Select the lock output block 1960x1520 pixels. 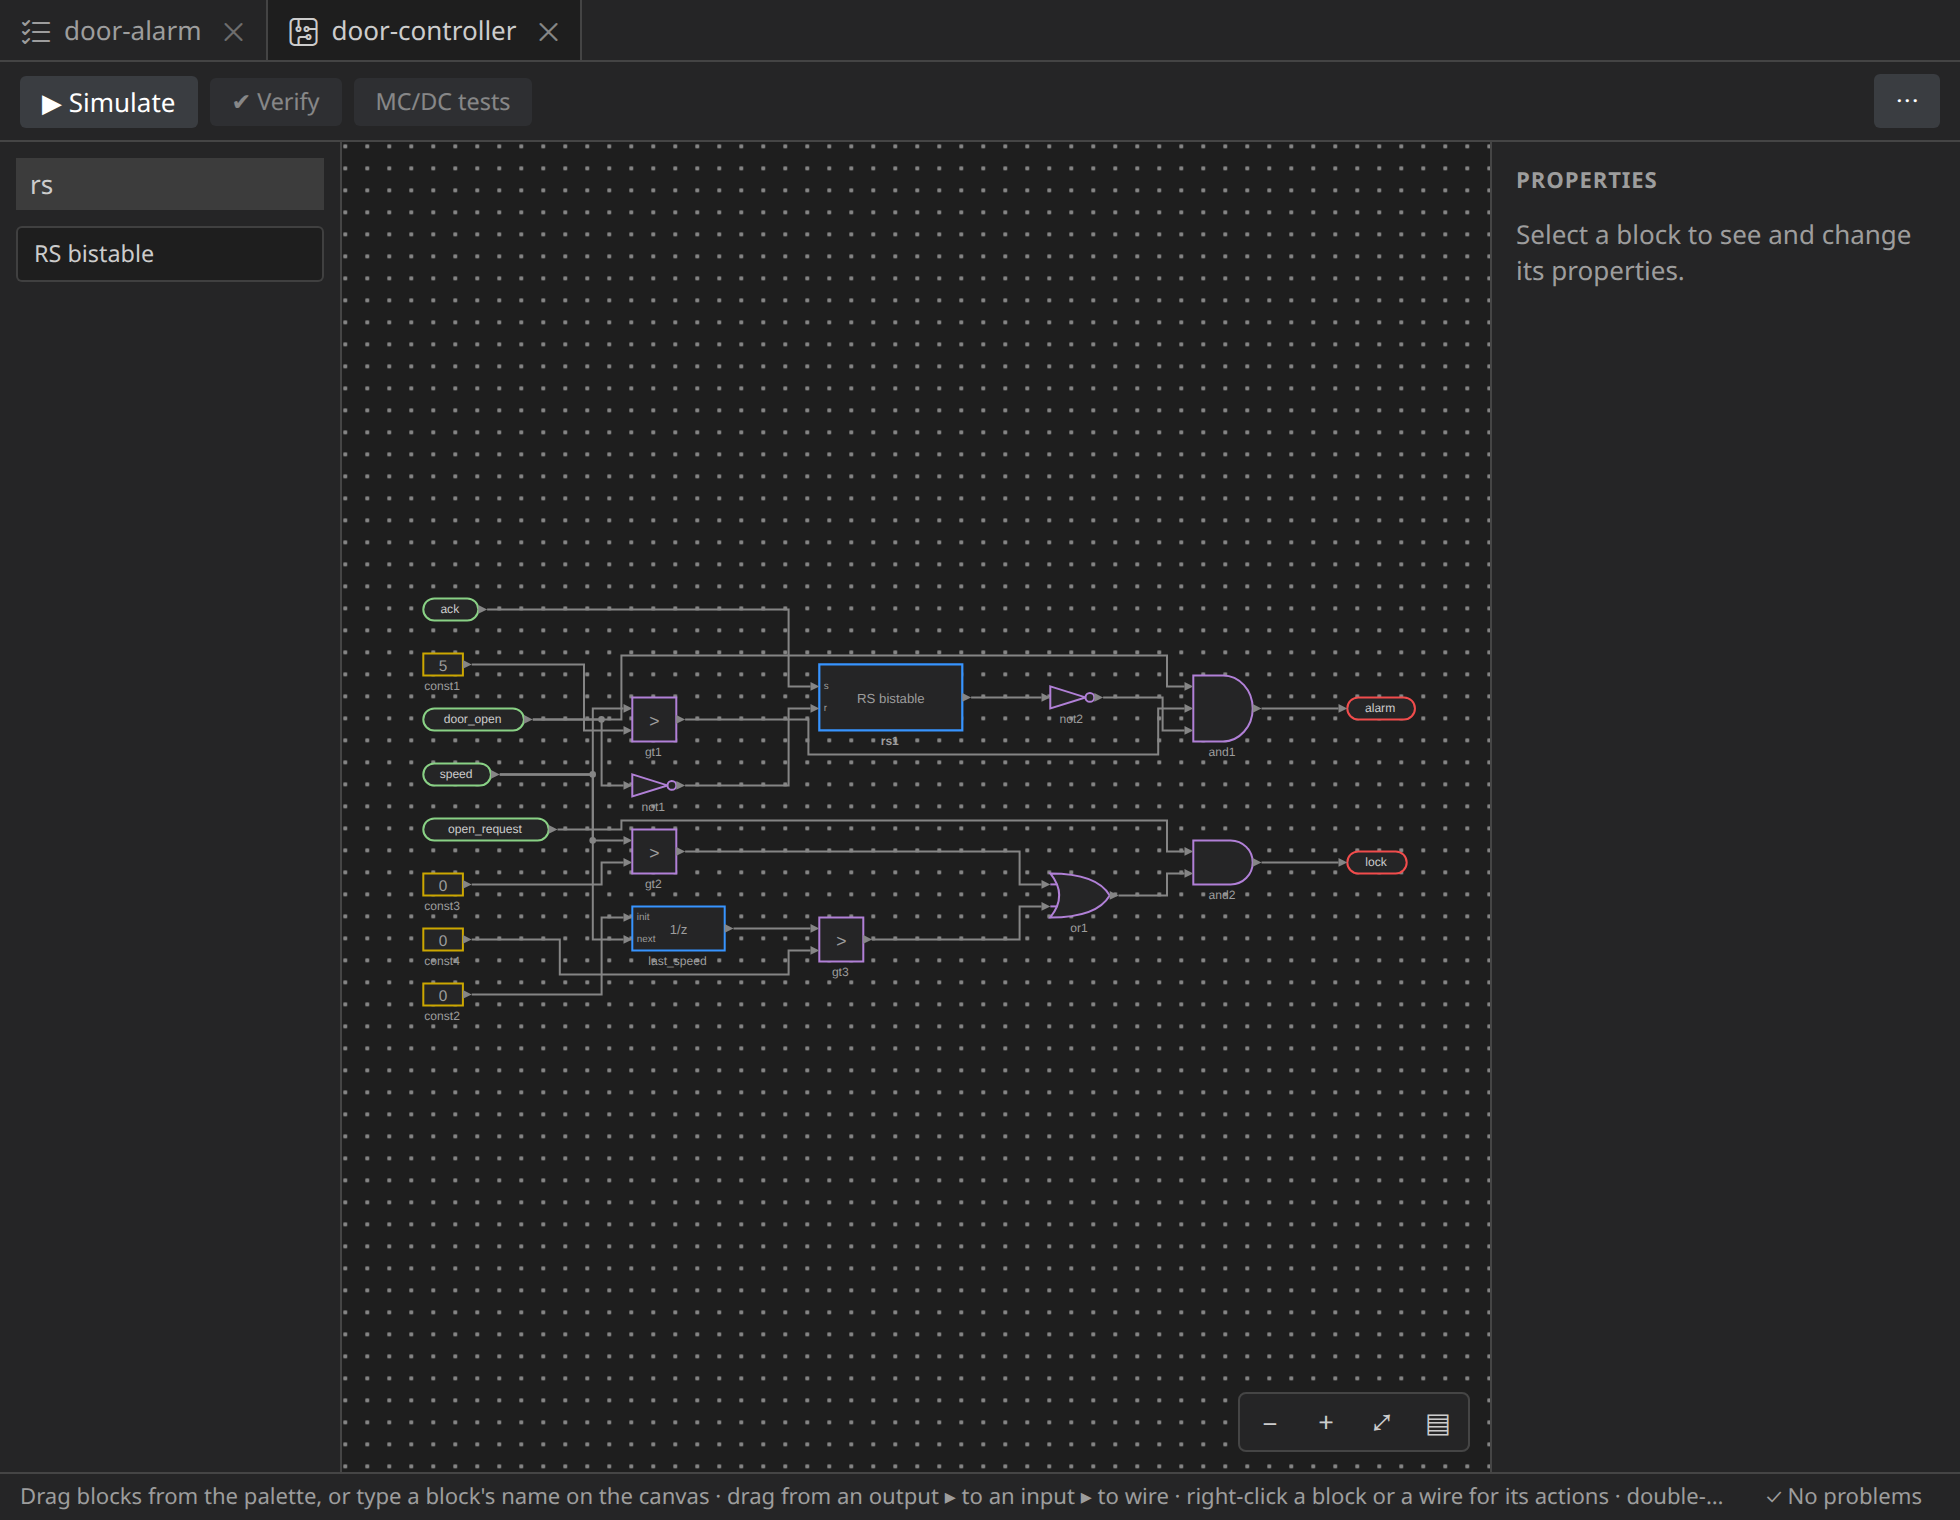click(1377, 862)
